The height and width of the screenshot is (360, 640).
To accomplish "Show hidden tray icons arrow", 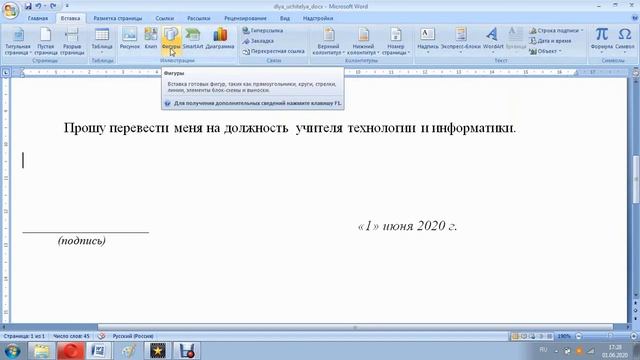I will 556,351.
